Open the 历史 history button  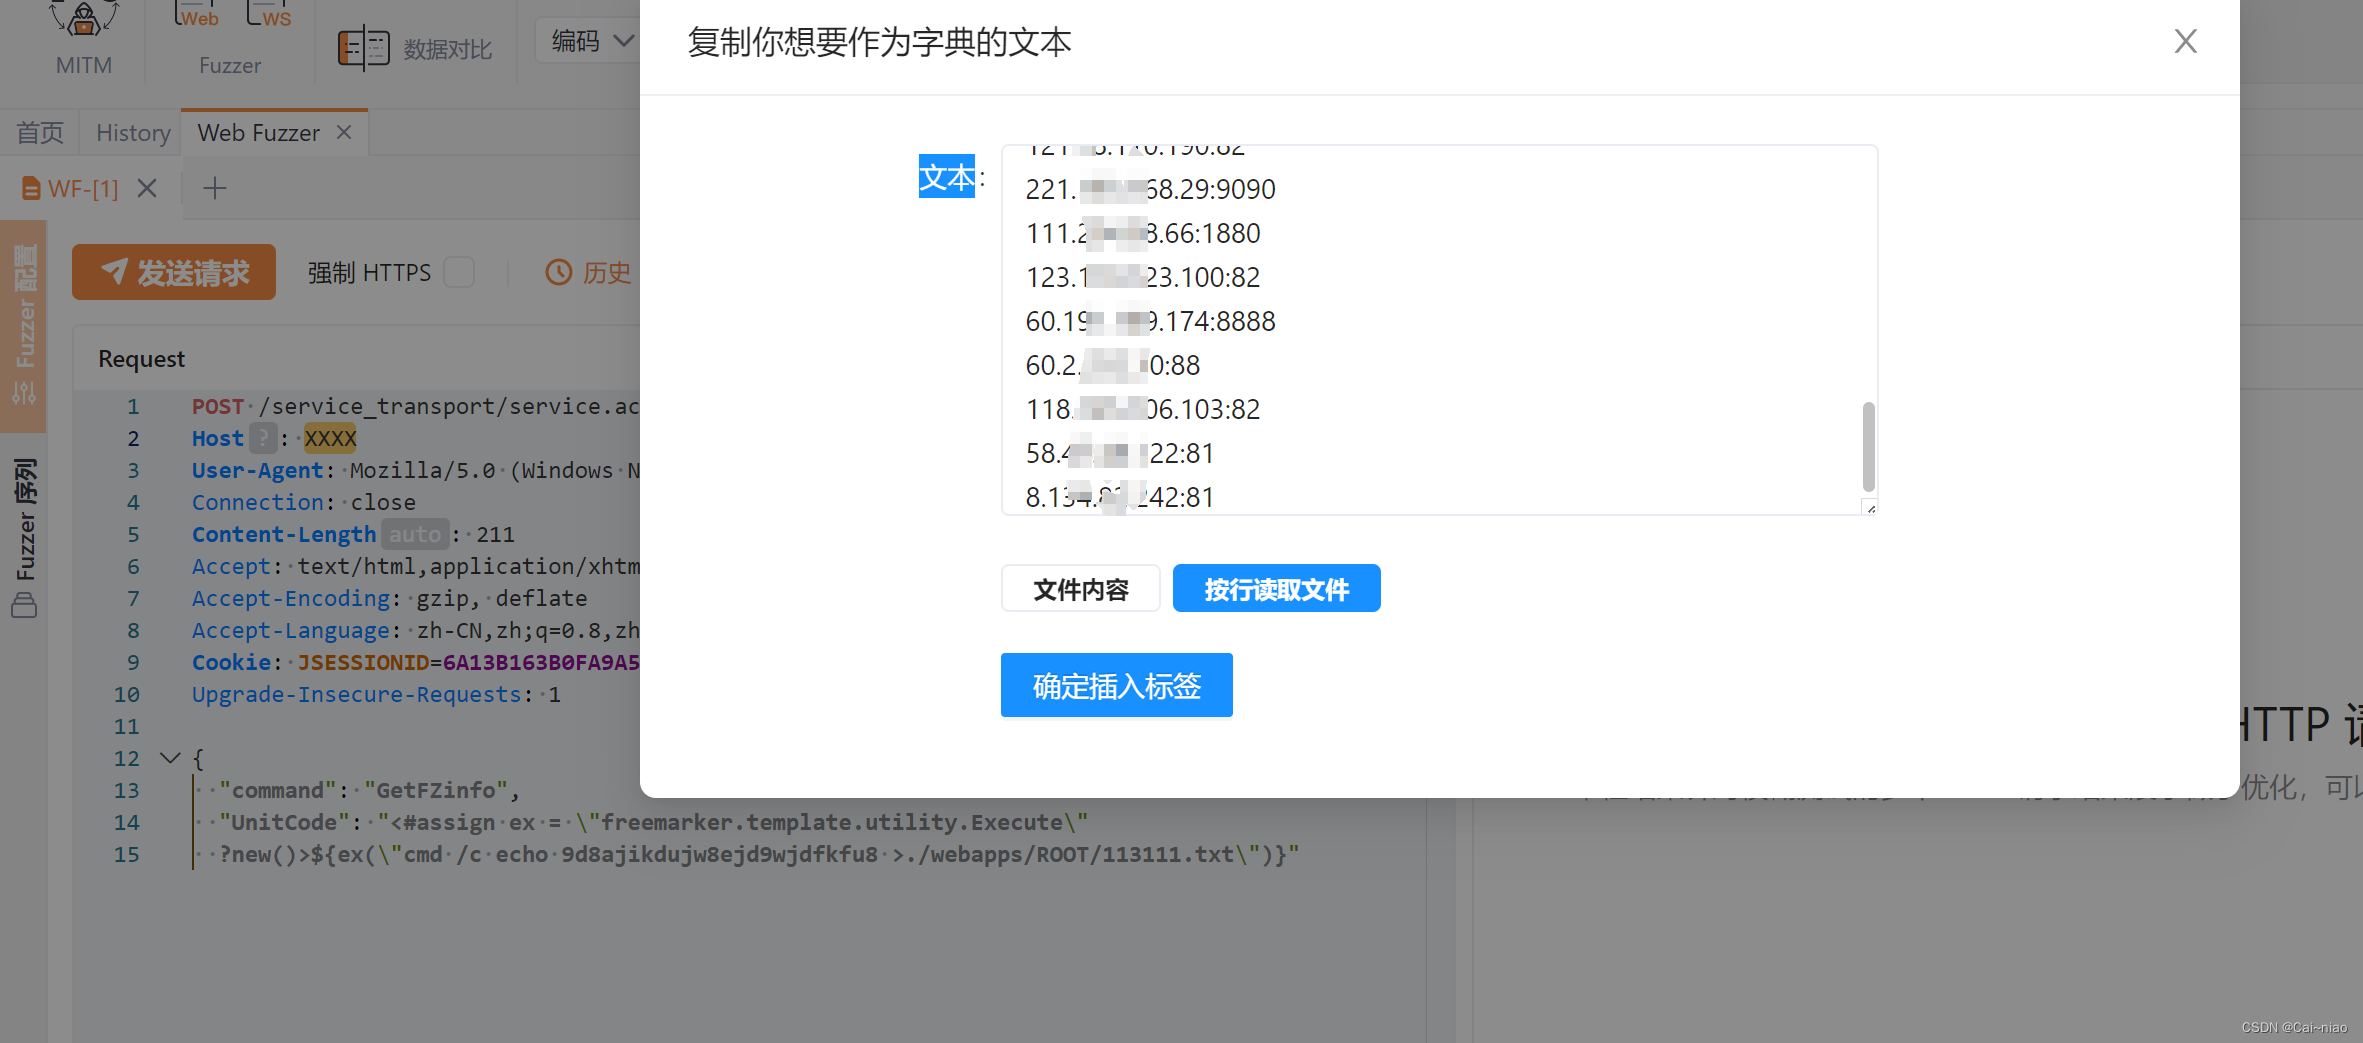coord(588,272)
